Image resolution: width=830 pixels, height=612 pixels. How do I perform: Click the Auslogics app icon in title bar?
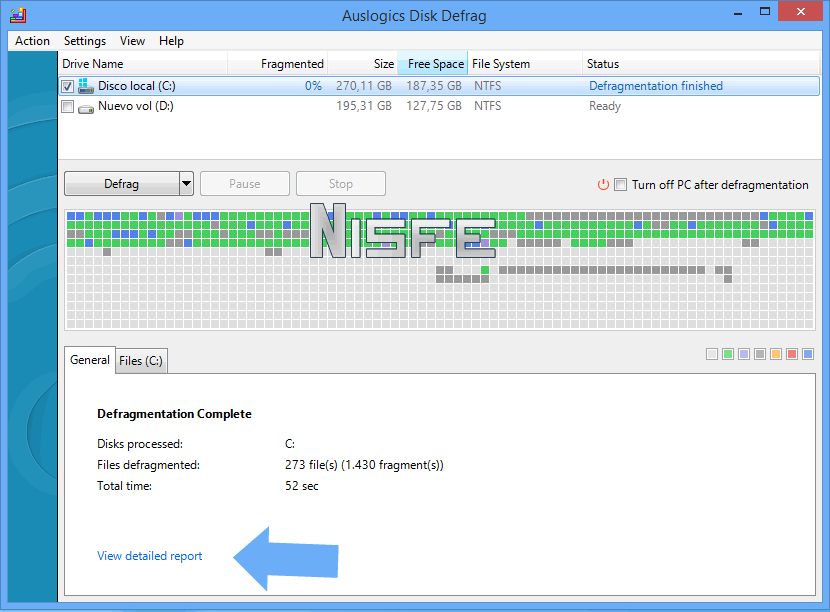tap(18, 15)
